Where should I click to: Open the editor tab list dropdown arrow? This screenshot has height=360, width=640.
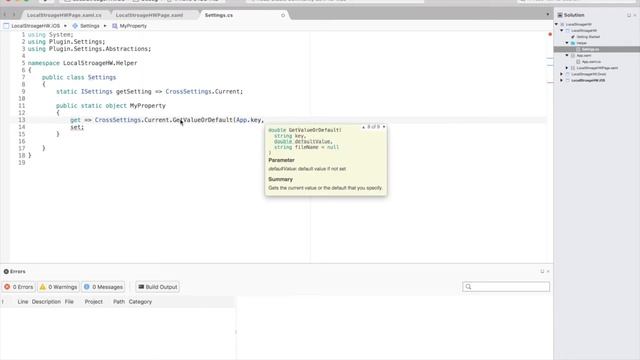pyautogui.click(x=548, y=15)
